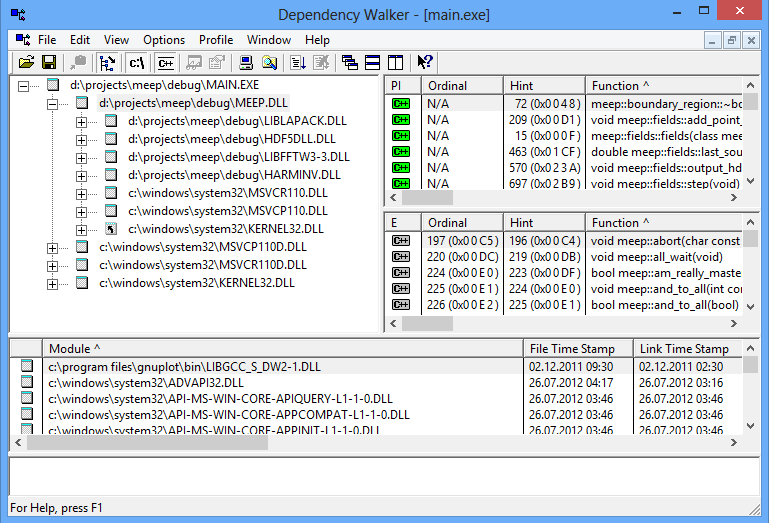
Task: Sort by File Time Stamp column header
Action: pos(577,348)
